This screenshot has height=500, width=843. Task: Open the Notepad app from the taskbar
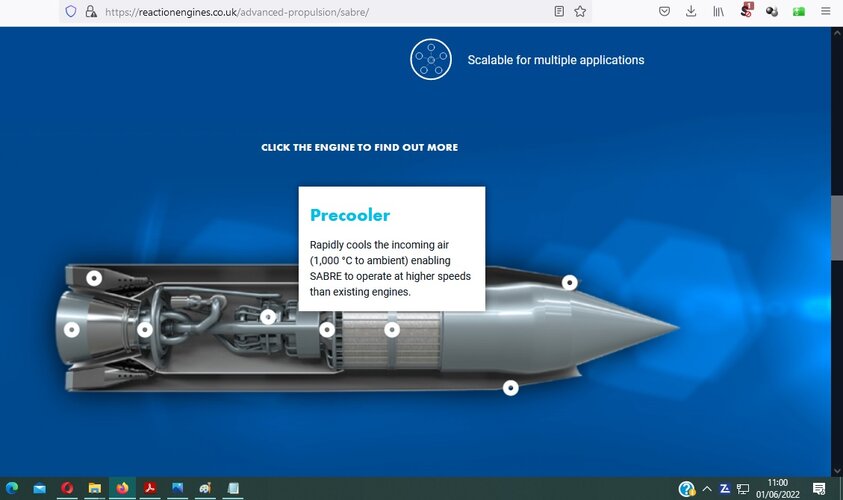(233, 488)
